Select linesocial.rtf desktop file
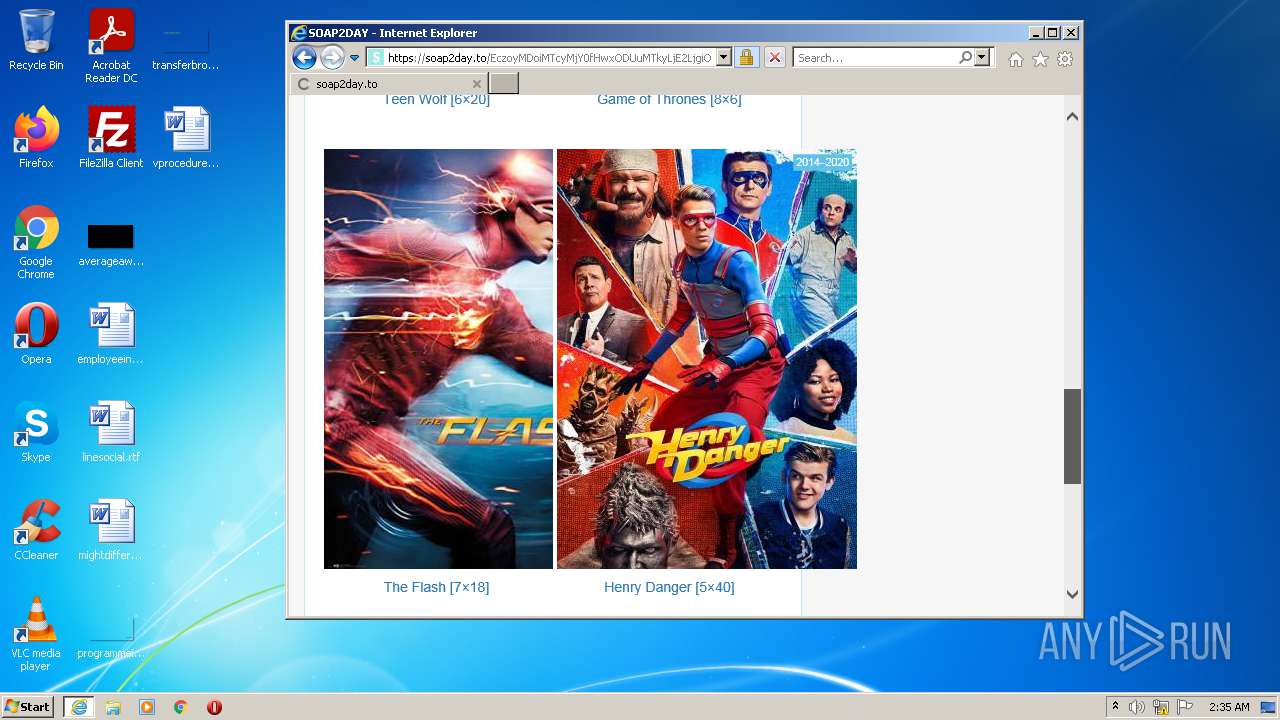This screenshot has width=1280, height=720. (x=111, y=431)
